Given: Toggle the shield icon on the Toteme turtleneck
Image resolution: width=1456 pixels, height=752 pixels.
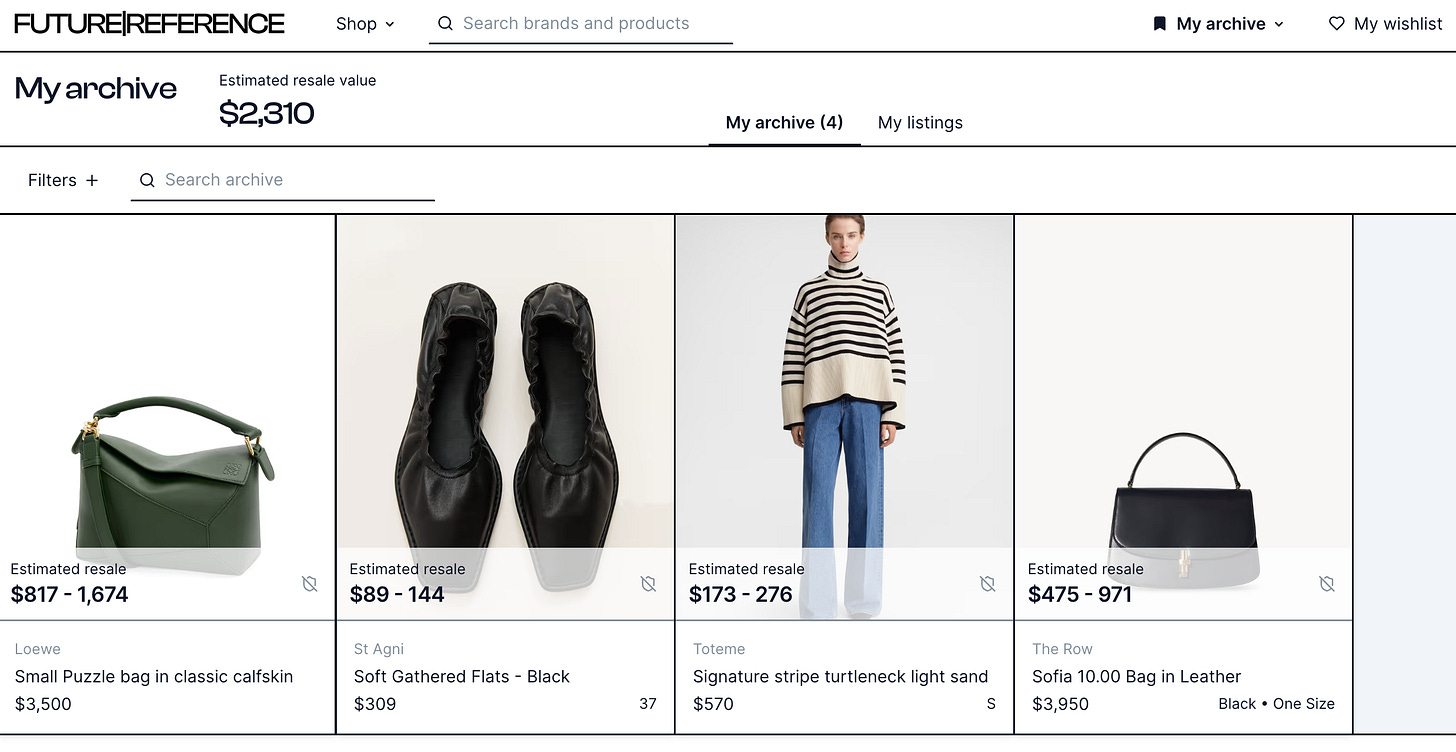Looking at the screenshot, I should 988,583.
